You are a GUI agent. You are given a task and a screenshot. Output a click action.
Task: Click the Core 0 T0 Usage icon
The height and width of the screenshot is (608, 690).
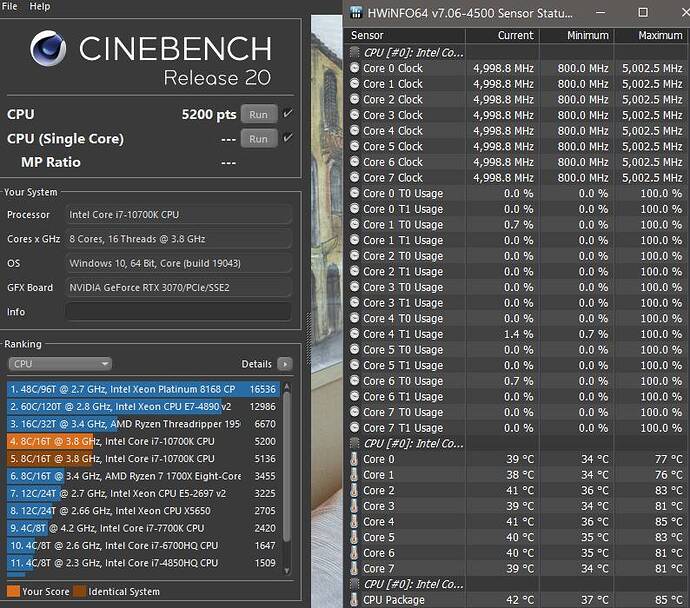[354, 193]
